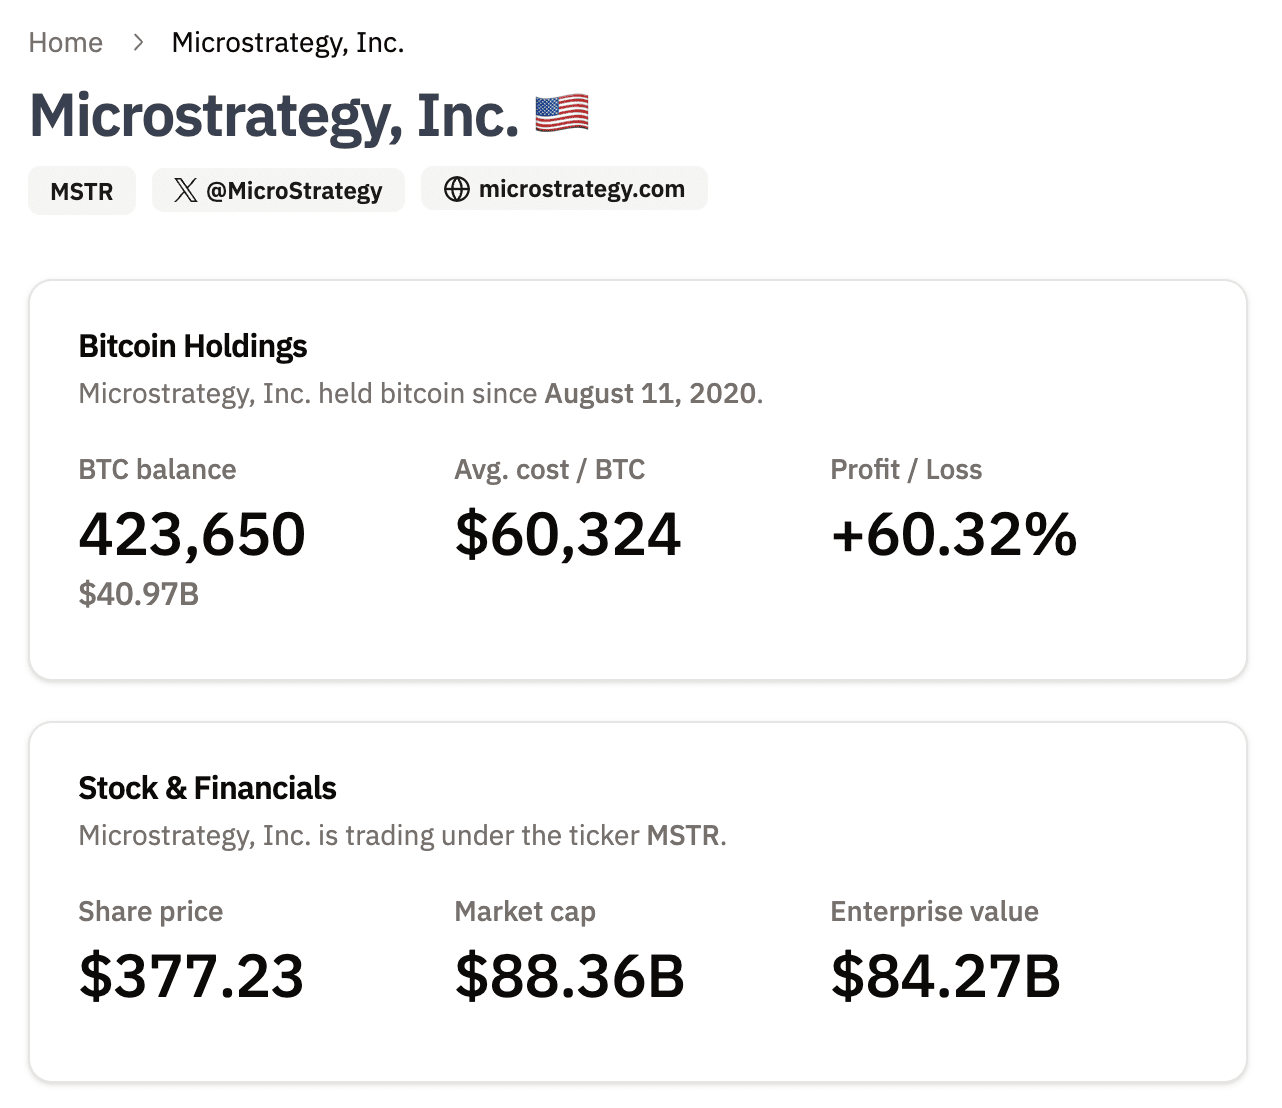1282x1108 pixels.
Task: Click the +60.32% profit figure
Action: coord(954,534)
